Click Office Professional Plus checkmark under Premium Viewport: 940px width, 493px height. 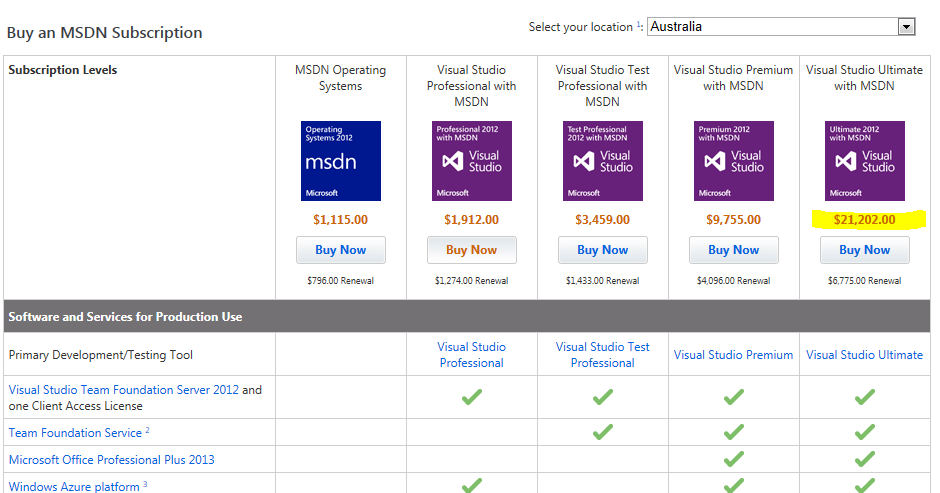pyautogui.click(x=734, y=459)
